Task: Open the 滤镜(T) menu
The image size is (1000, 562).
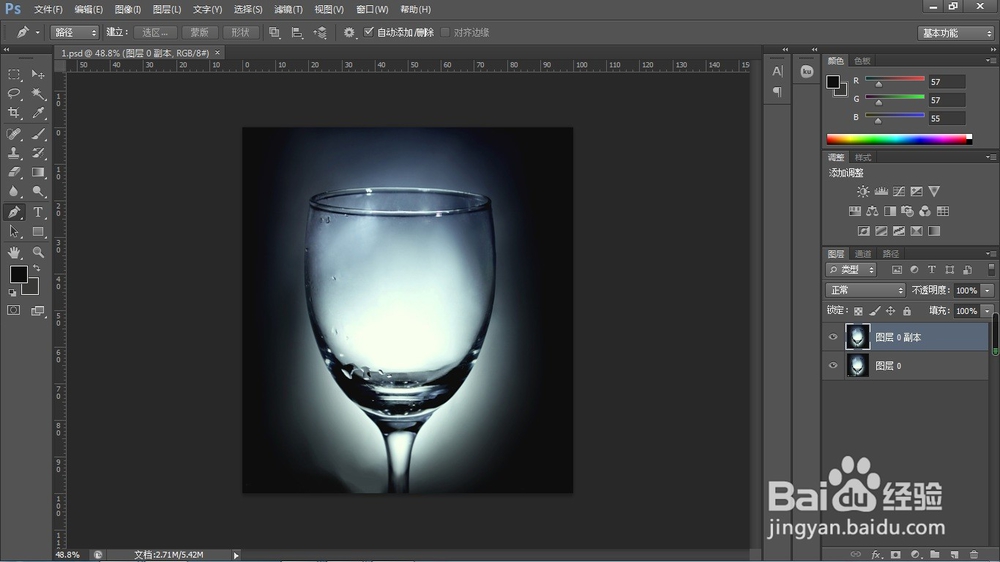Action: (x=288, y=10)
